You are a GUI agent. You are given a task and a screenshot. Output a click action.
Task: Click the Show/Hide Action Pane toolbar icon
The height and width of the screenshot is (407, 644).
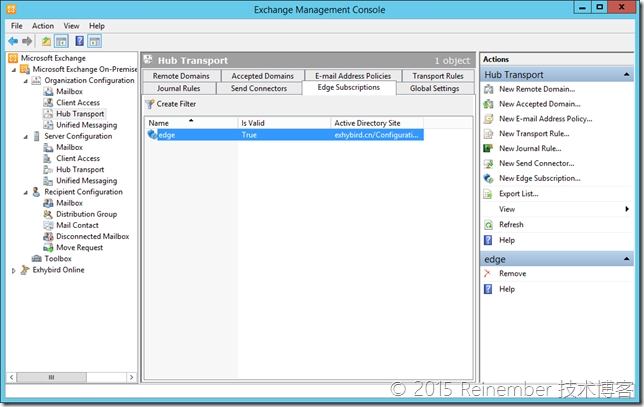tap(94, 41)
